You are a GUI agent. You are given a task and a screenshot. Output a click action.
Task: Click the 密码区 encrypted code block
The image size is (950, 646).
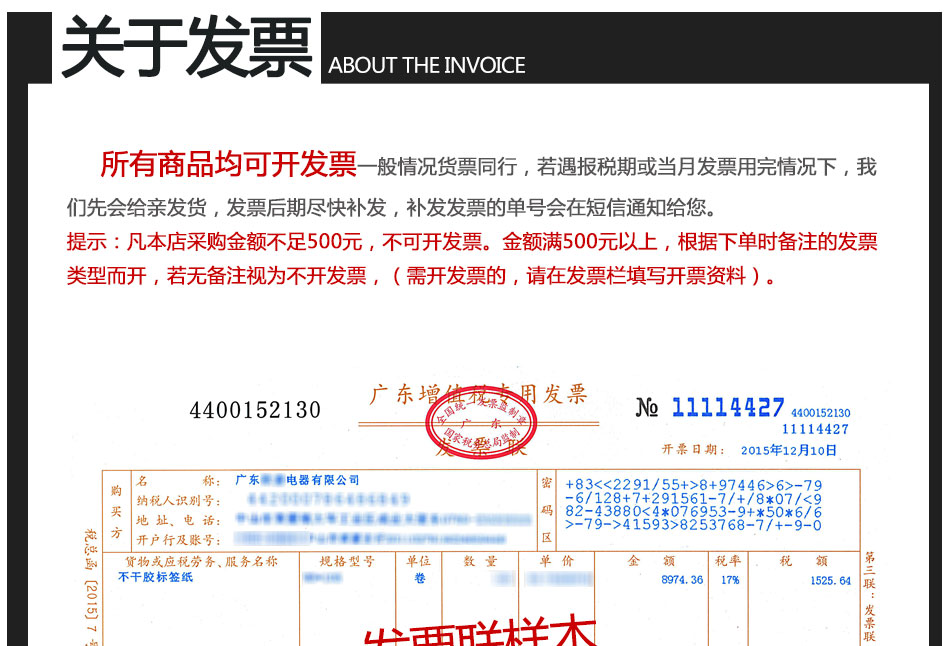point(693,503)
